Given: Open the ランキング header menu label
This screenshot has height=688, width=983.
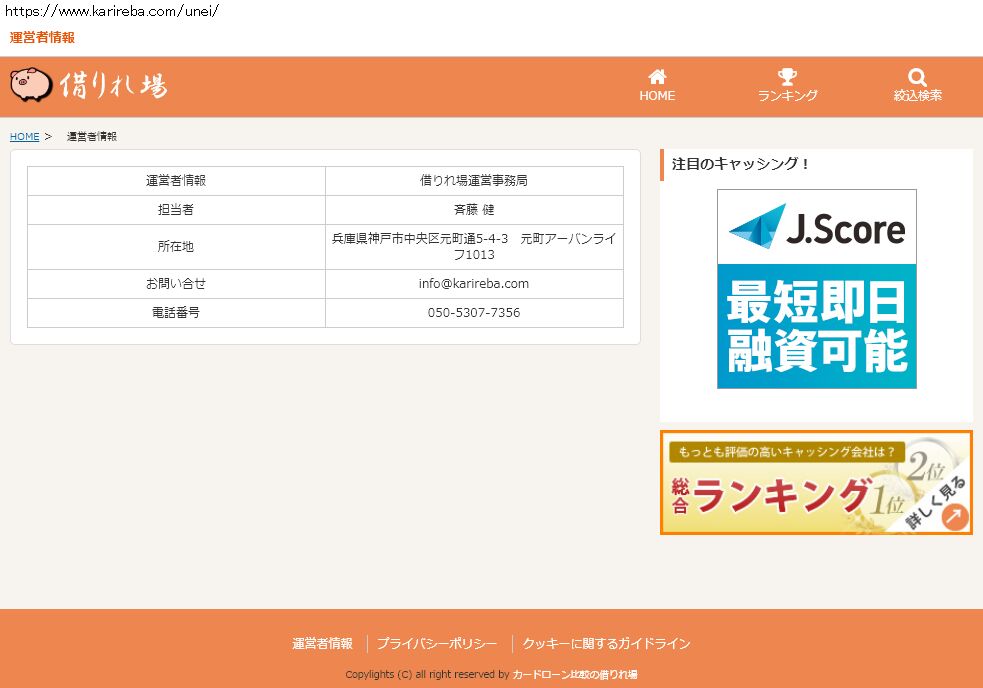Looking at the screenshot, I should click(787, 96).
